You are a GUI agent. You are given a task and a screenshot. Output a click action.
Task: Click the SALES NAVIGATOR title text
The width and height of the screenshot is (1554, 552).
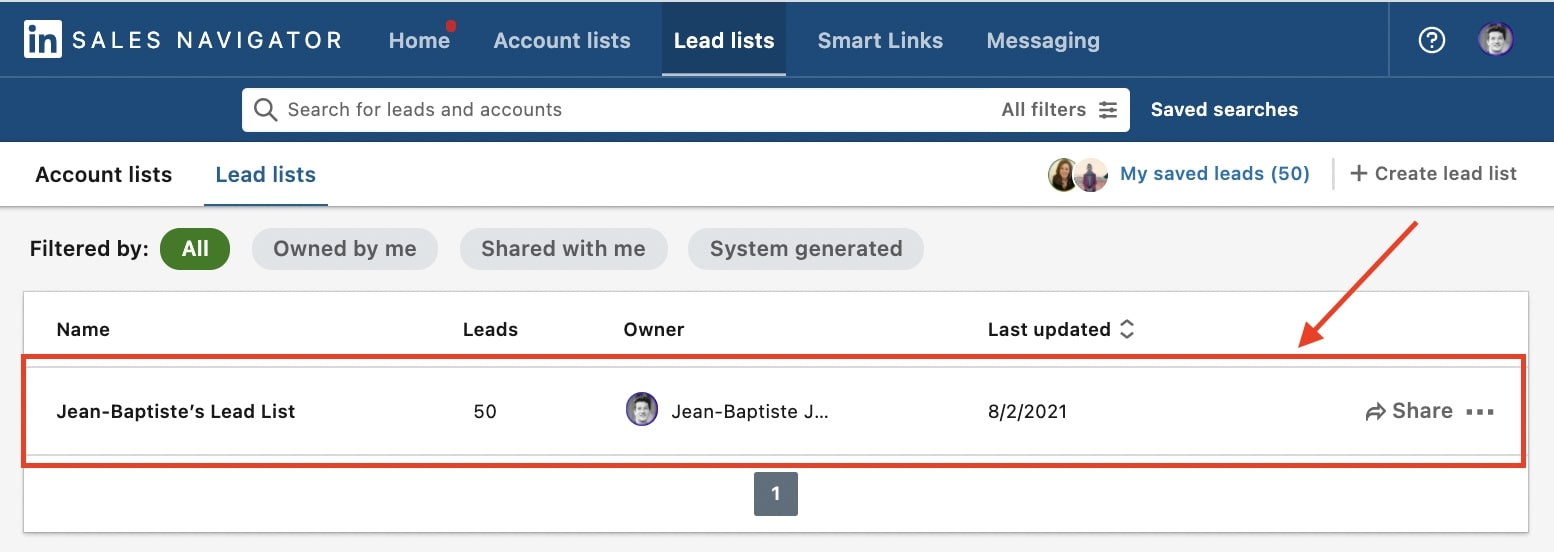click(208, 41)
